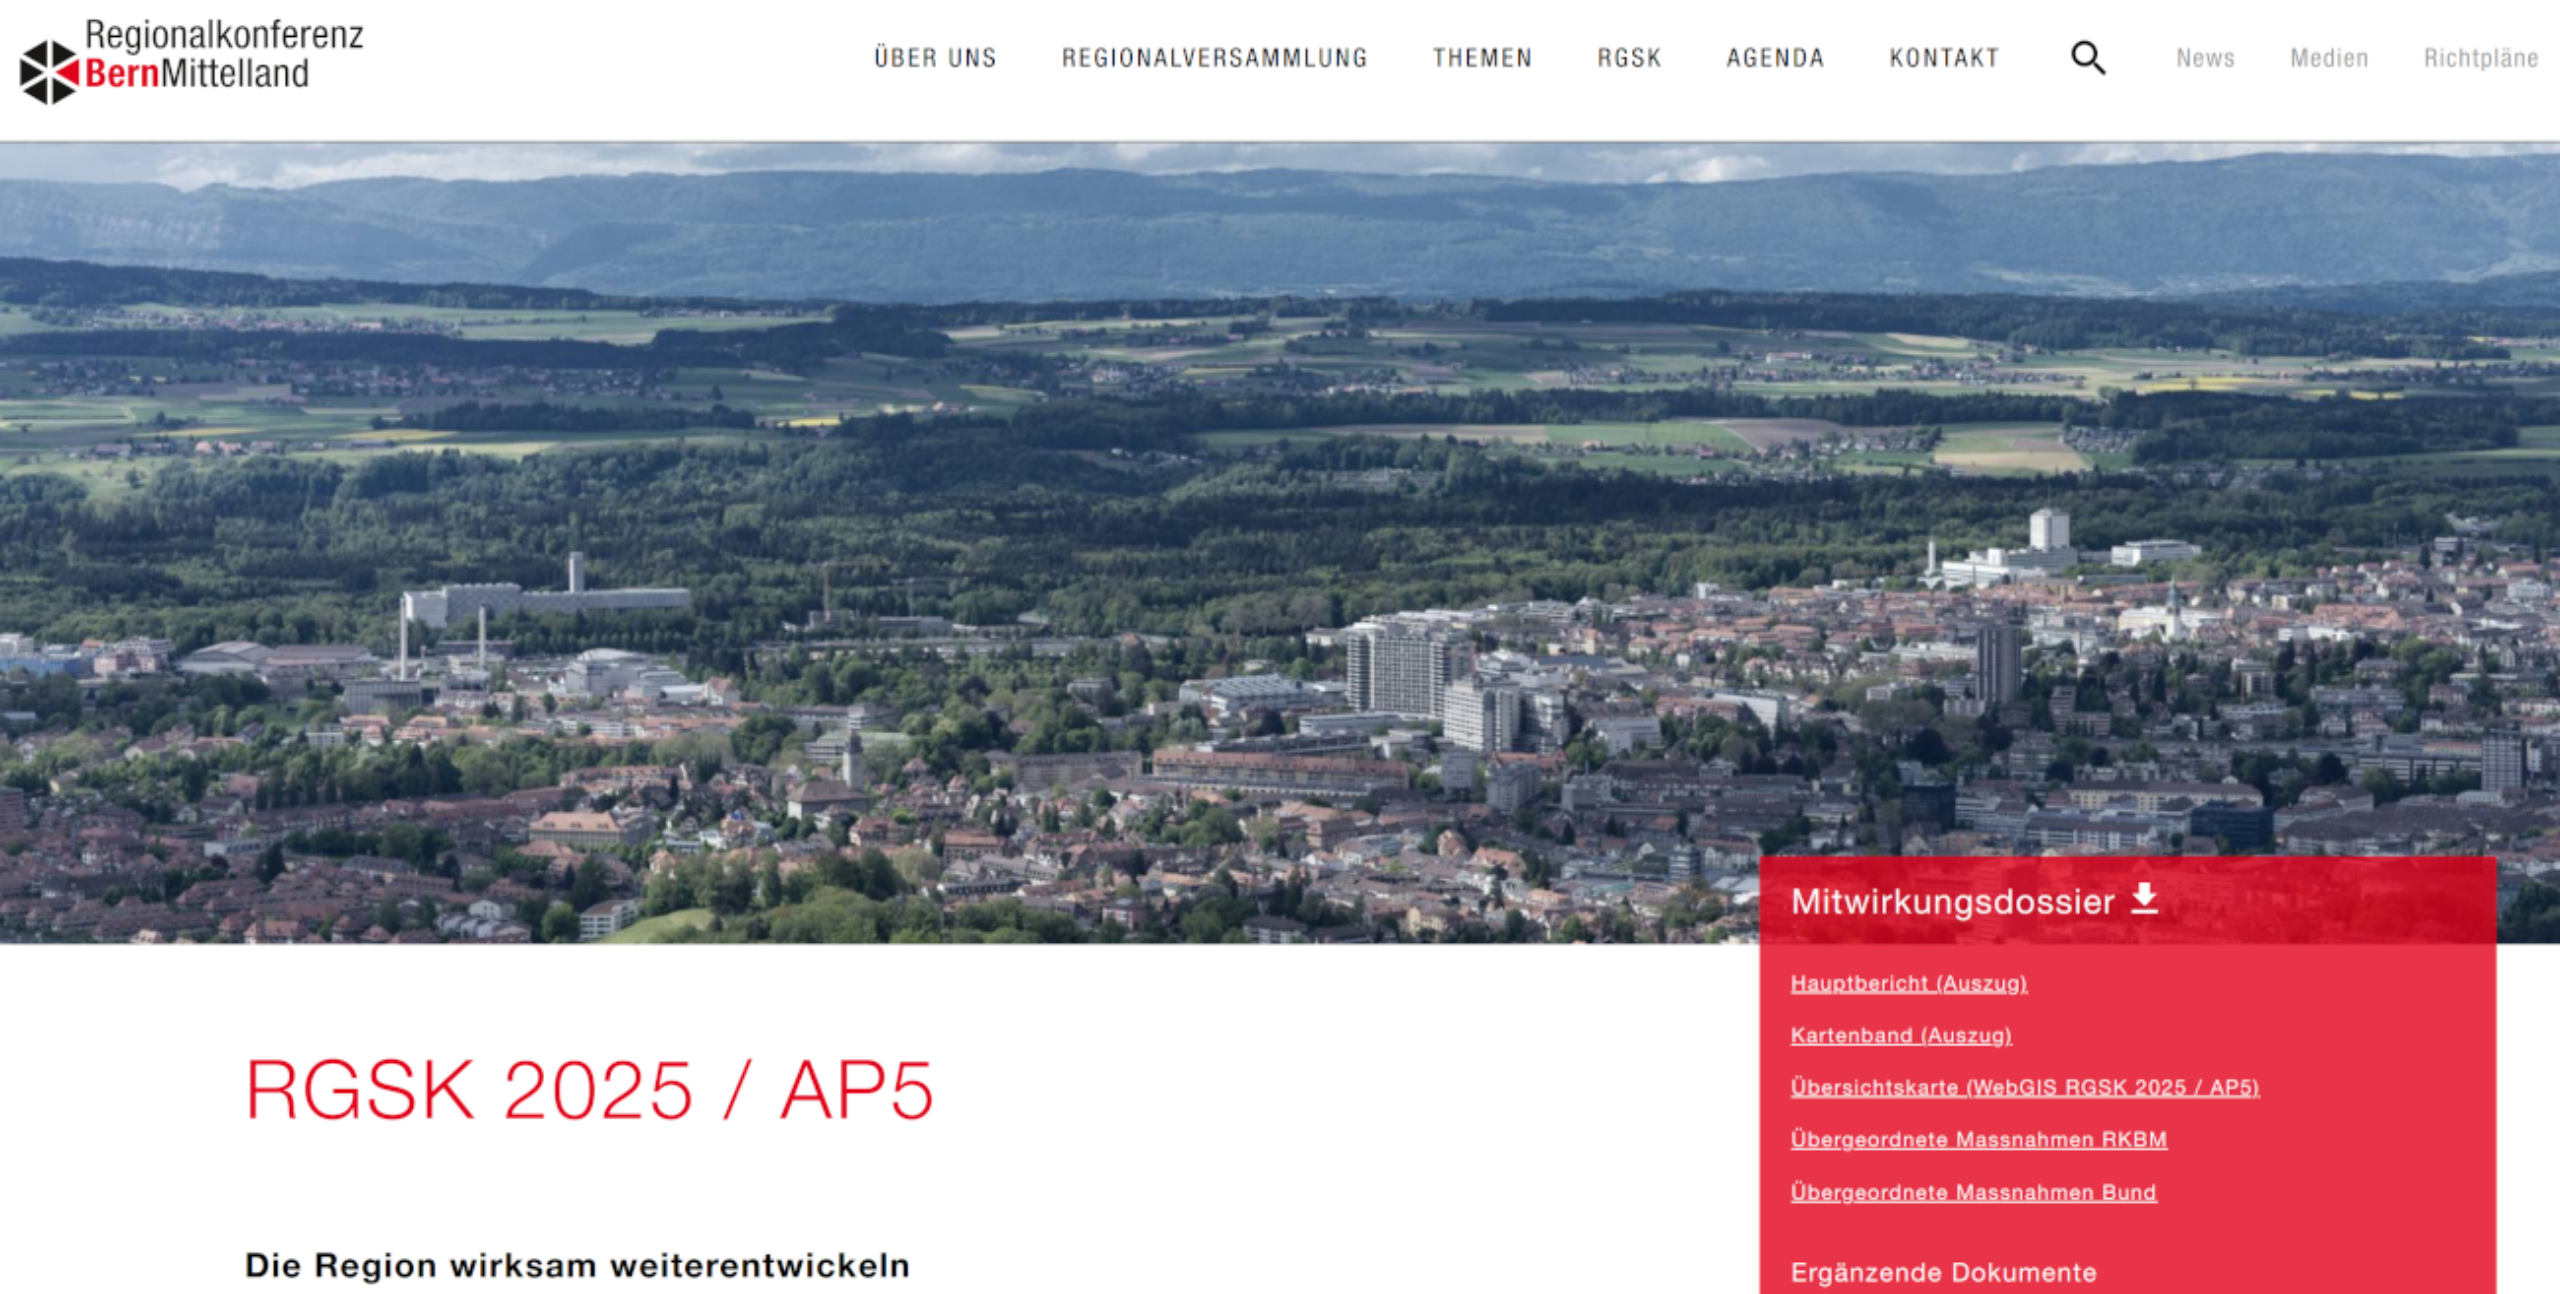
Task: Navigate to KONTAKT
Action: click(x=1944, y=58)
